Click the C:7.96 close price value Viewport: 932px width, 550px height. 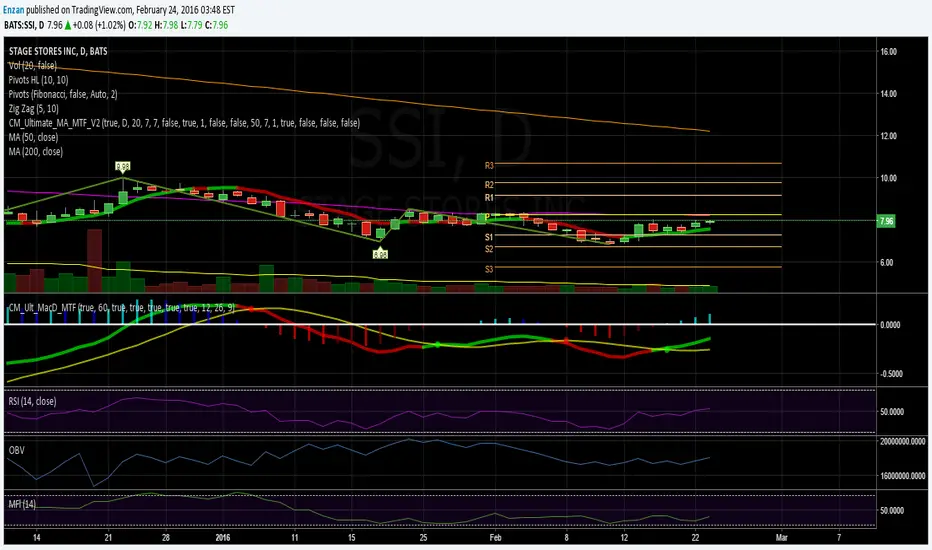(216, 25)
